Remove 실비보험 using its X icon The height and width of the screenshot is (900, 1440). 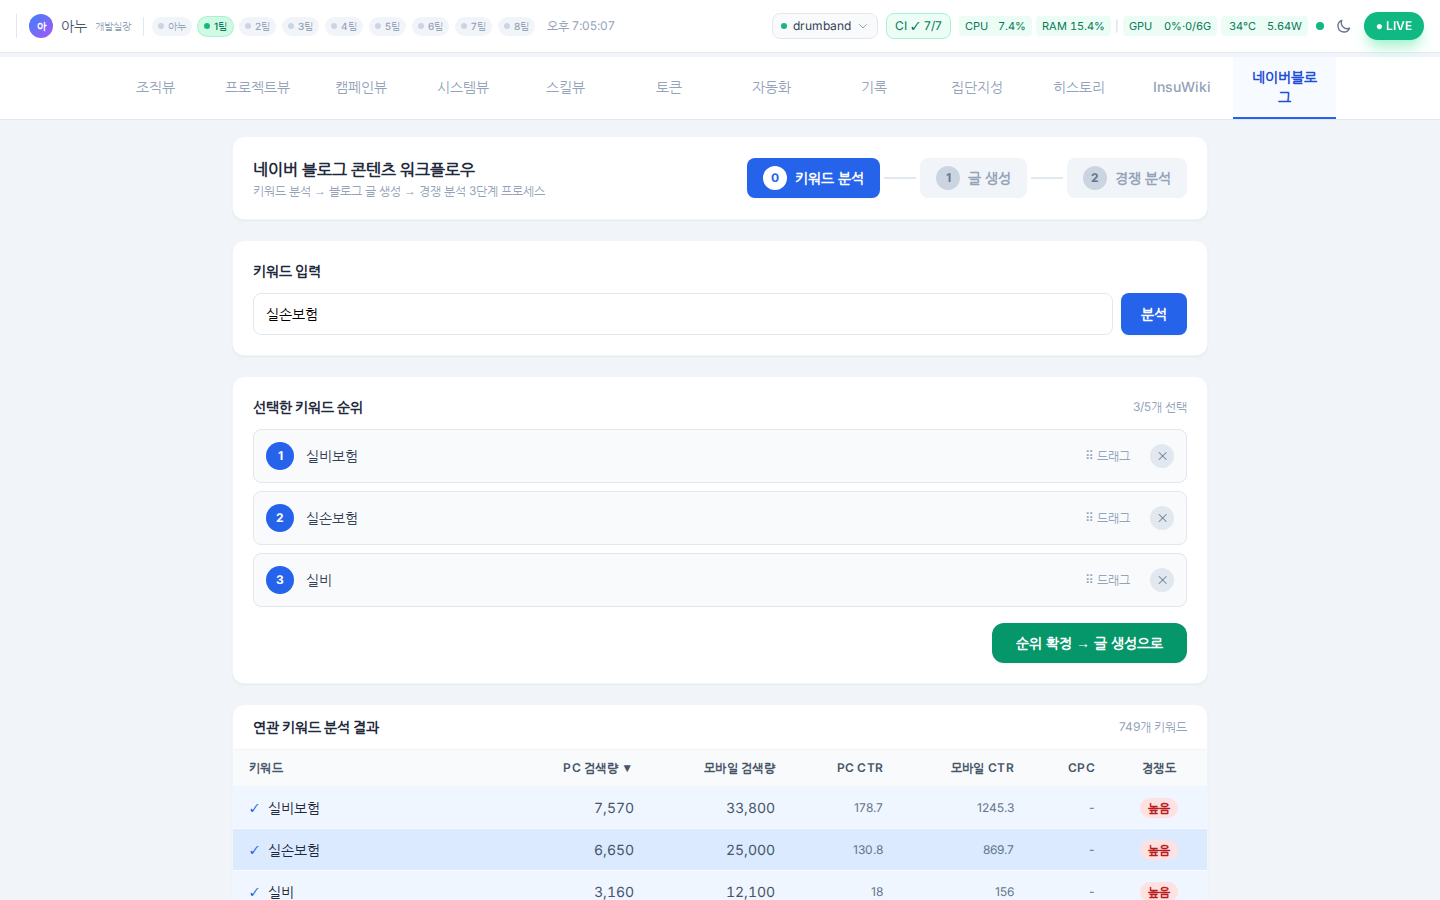tap(1161, 456)
